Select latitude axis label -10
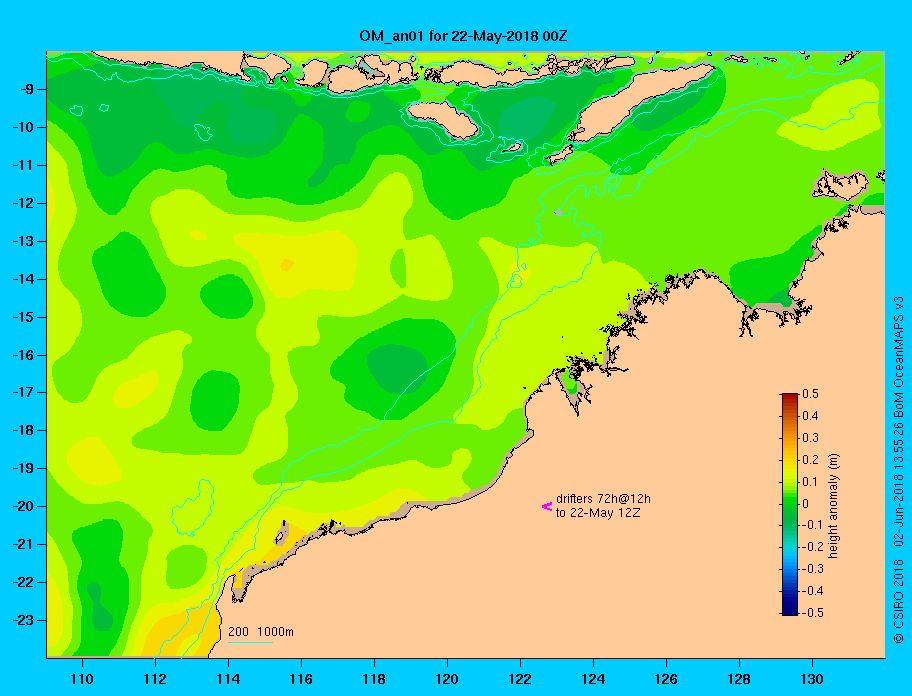The width and height of the screenshot is (912, 696). 22,127
